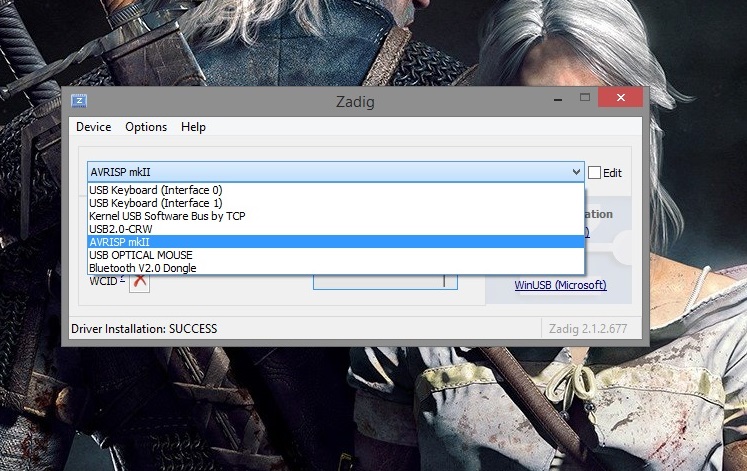The width and height of the screenshot is (747, 471).
Task: Maximize the Zadig window
Action: coord(585,98)
